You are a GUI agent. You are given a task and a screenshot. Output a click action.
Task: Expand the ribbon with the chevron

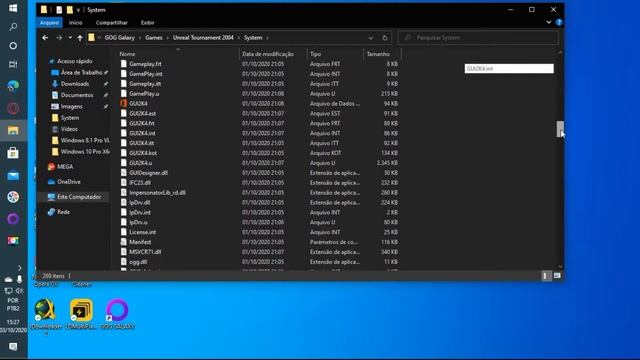(549, 22)
